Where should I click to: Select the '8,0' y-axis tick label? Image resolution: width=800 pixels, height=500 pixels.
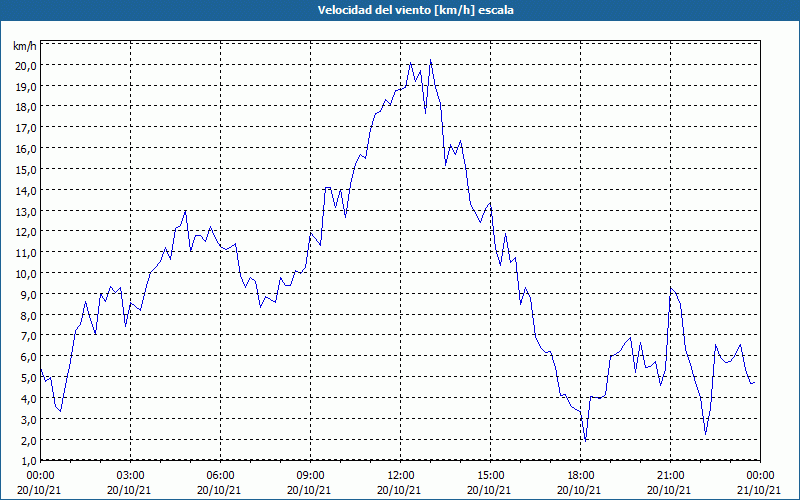(29, 316)
